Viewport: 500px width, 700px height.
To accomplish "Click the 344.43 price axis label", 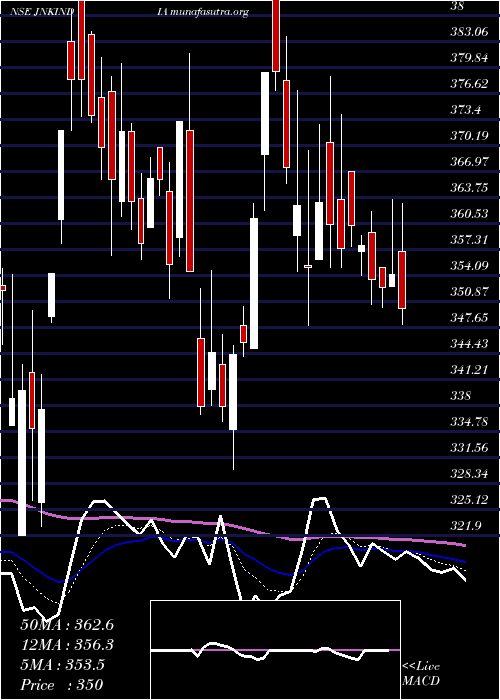I will 469,344.
